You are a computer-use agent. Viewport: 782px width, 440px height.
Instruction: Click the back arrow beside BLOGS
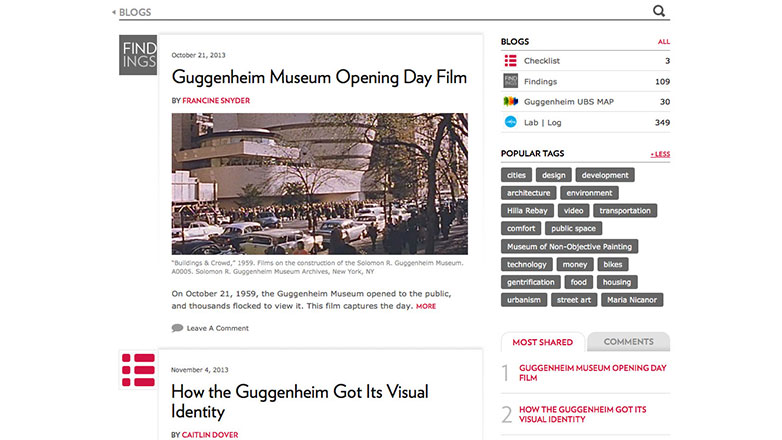click(114, 12)
